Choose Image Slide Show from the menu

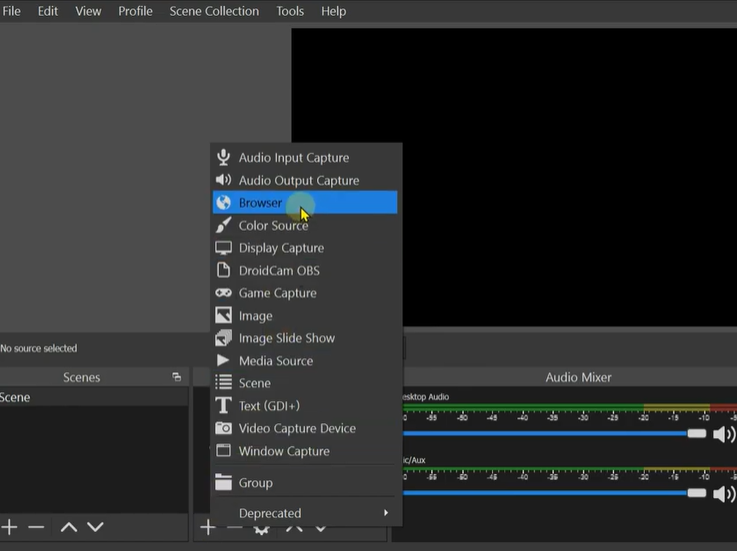pyautogui.click(x=305, y=338)
